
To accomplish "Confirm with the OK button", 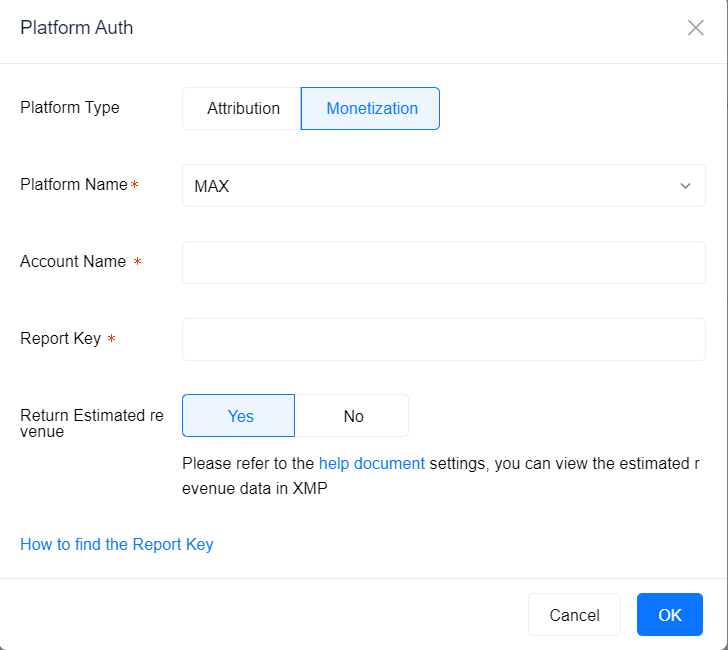I will 670,615.
